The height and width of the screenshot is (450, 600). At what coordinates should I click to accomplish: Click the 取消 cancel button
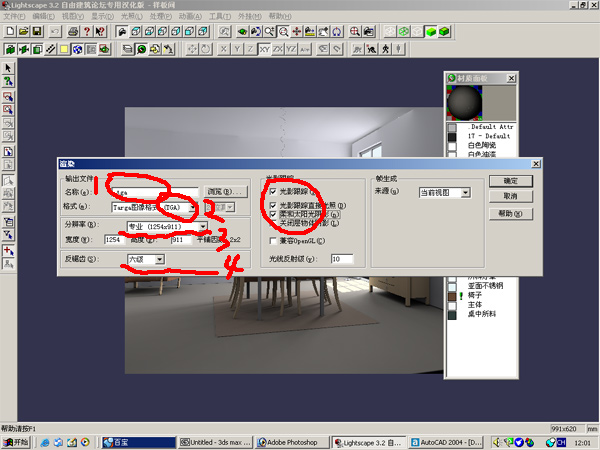click(x=510, y=196)
